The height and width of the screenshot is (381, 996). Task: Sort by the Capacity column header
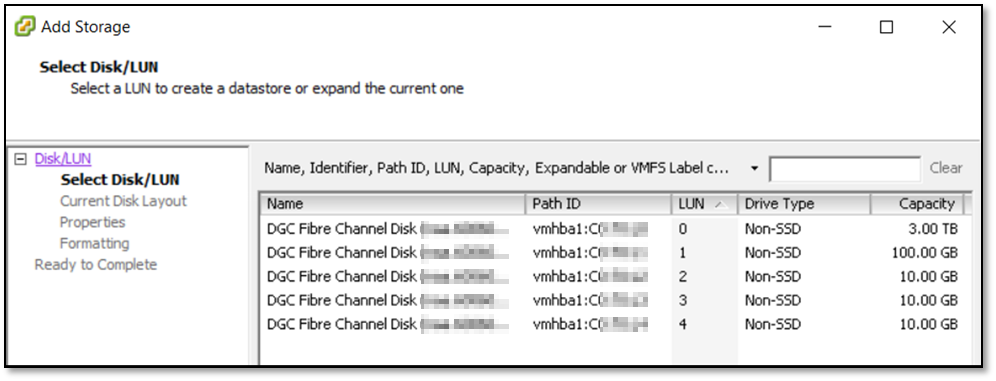(x=917, y=204)
